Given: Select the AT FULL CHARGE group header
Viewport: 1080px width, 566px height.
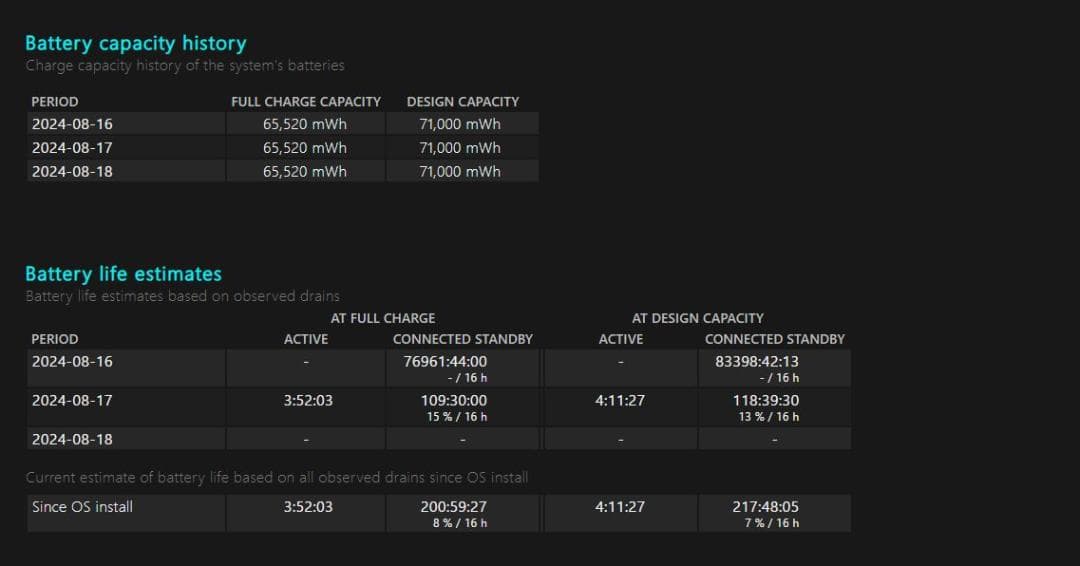Looking at the screenshot, I should [x=383, y=318].
